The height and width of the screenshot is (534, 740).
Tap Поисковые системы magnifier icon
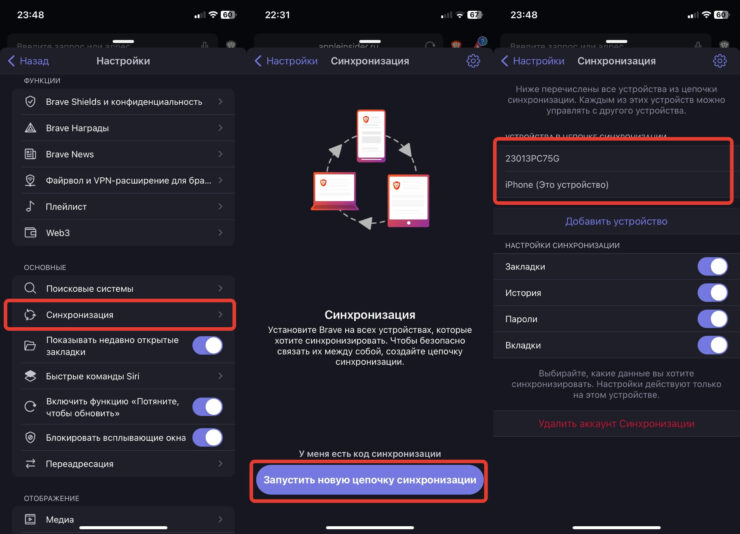coord(30,288)
